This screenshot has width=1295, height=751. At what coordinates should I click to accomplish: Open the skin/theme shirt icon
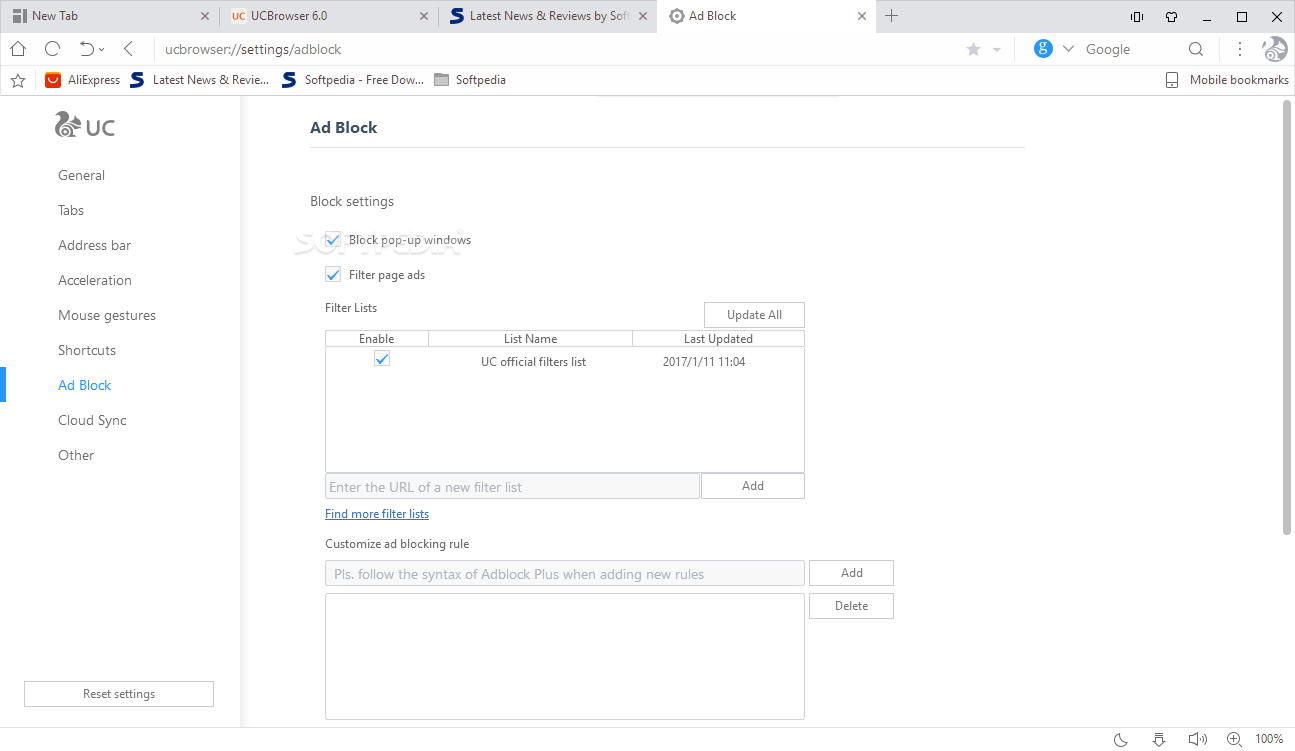pyautogui.click(x=1172, y=16)
